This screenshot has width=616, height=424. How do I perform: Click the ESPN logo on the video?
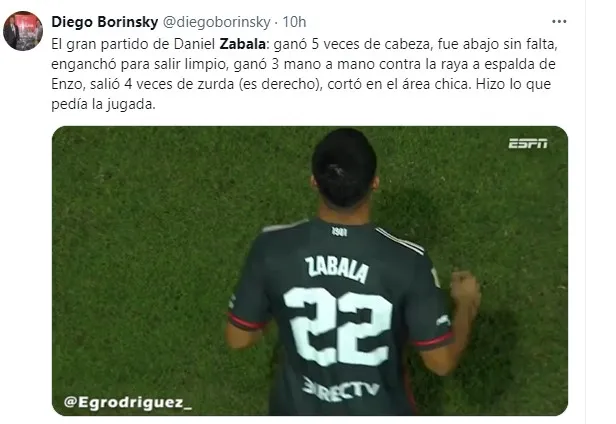[528, 143]
